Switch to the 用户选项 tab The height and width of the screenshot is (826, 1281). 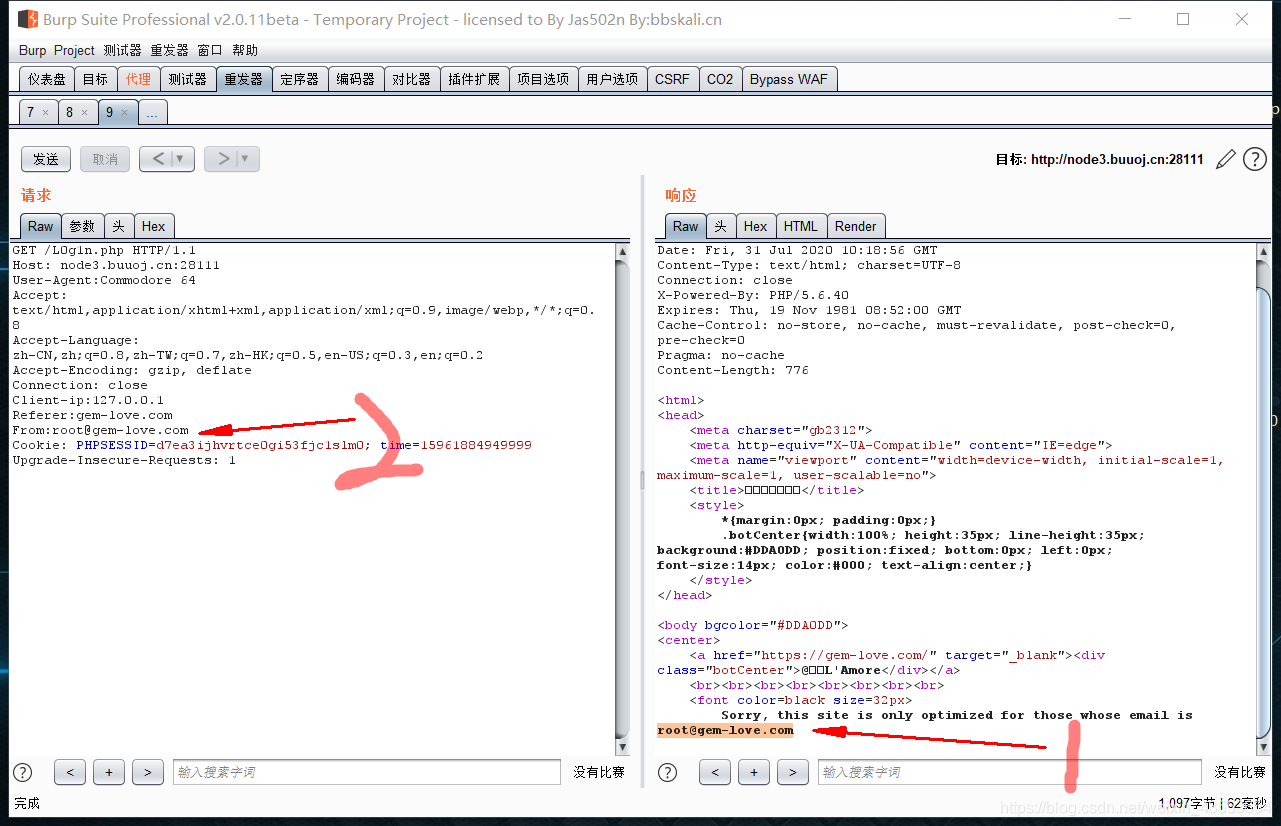(x=612, y=79)
